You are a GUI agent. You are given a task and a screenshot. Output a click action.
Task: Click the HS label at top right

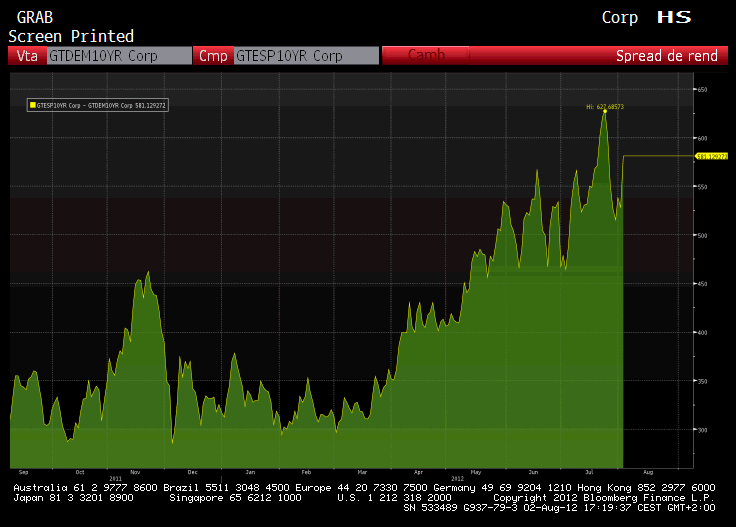pos(674,17)
